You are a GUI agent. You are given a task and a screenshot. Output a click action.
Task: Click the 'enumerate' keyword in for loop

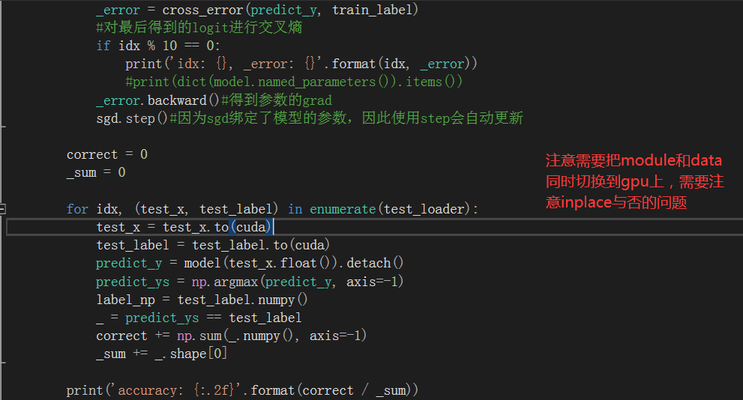(x=341, y=208)
